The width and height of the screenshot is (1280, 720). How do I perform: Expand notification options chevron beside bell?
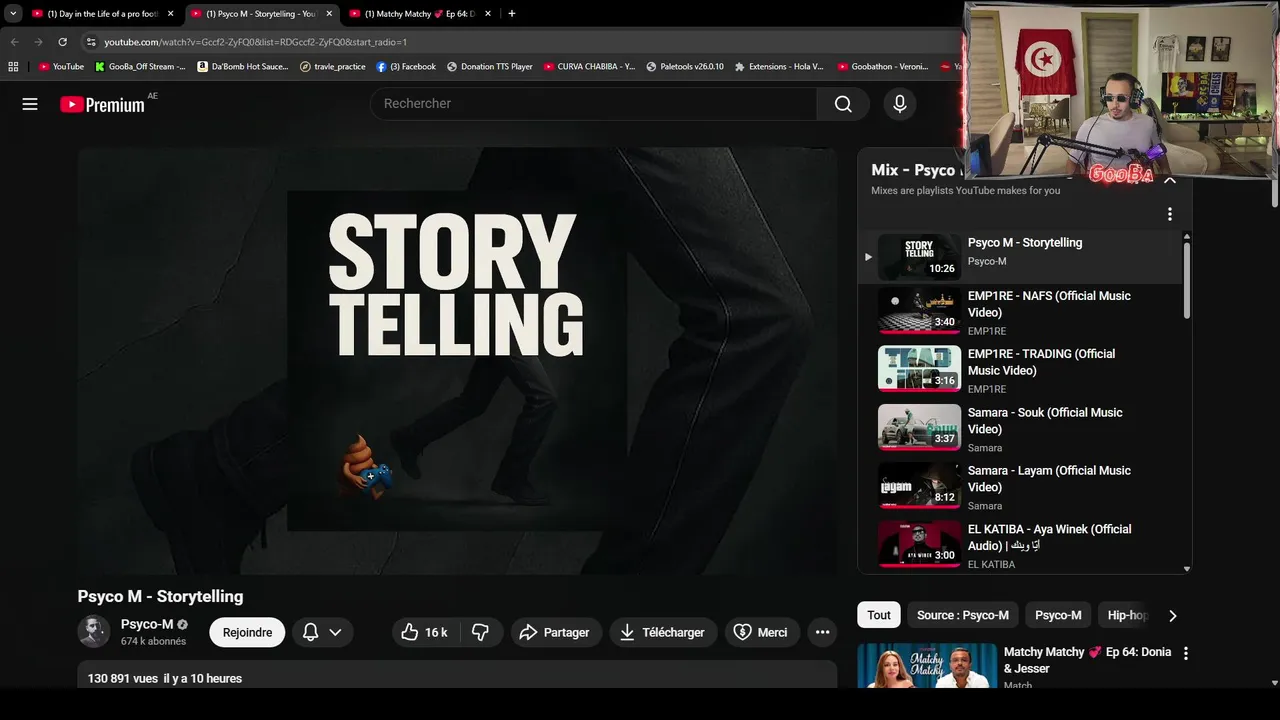(335, 632)
